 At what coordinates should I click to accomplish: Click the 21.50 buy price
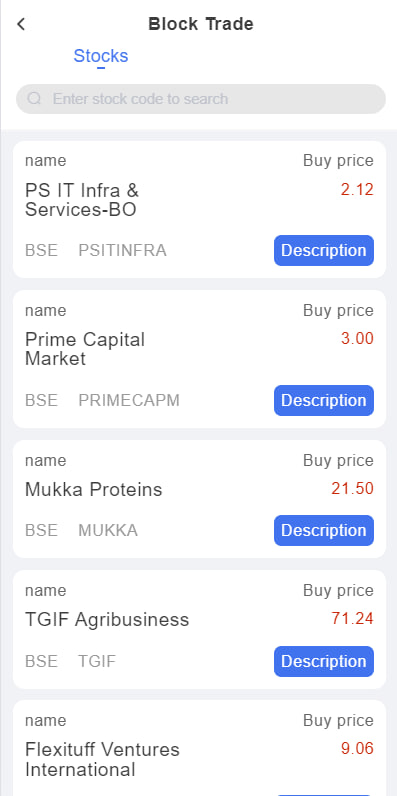tap(352, 488)
